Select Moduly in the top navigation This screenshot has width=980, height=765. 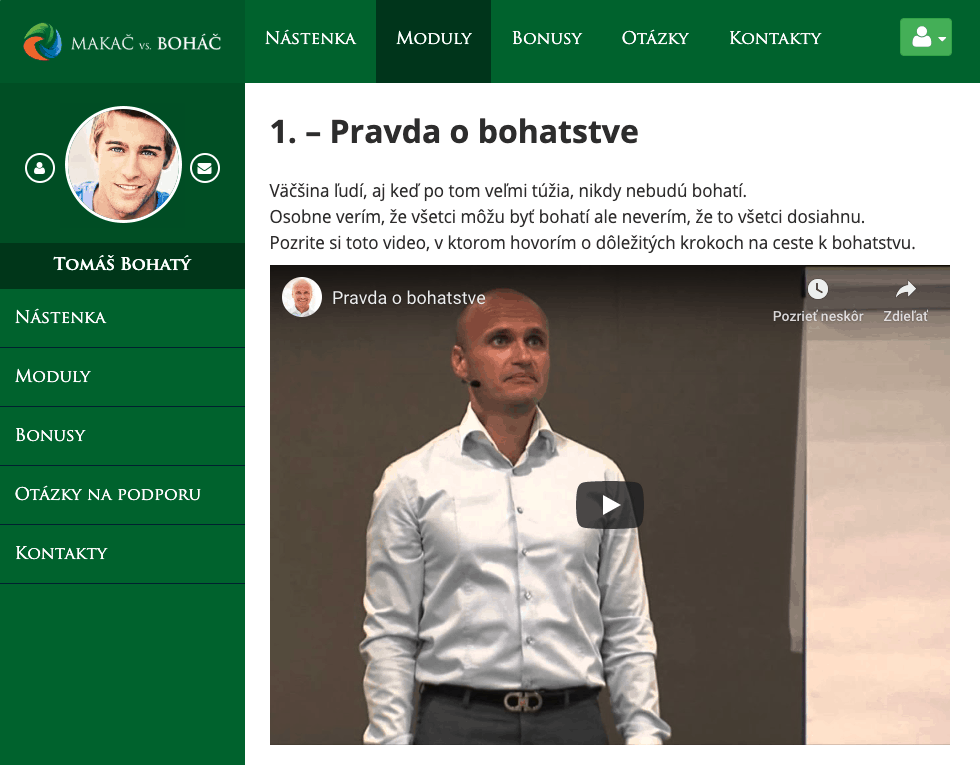[x=434, y=38]
